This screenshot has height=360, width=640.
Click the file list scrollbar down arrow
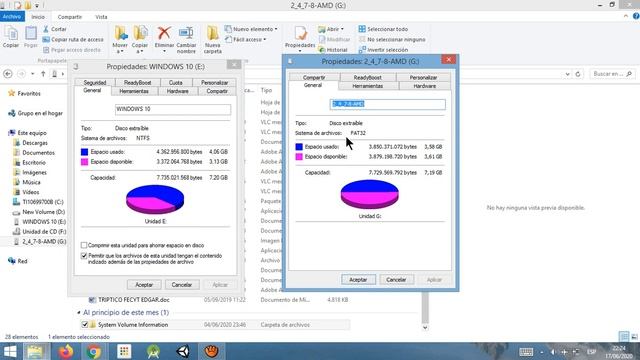[425, 327]
